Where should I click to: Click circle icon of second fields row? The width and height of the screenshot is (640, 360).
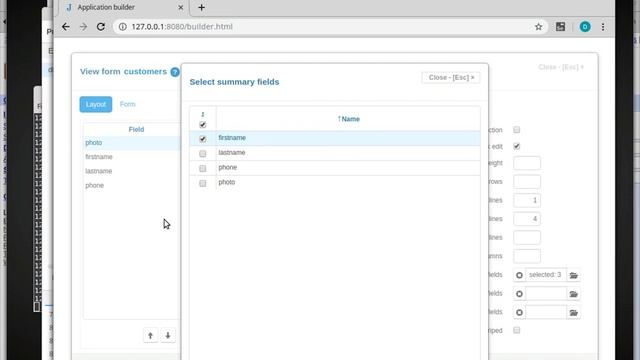point(519,294)
